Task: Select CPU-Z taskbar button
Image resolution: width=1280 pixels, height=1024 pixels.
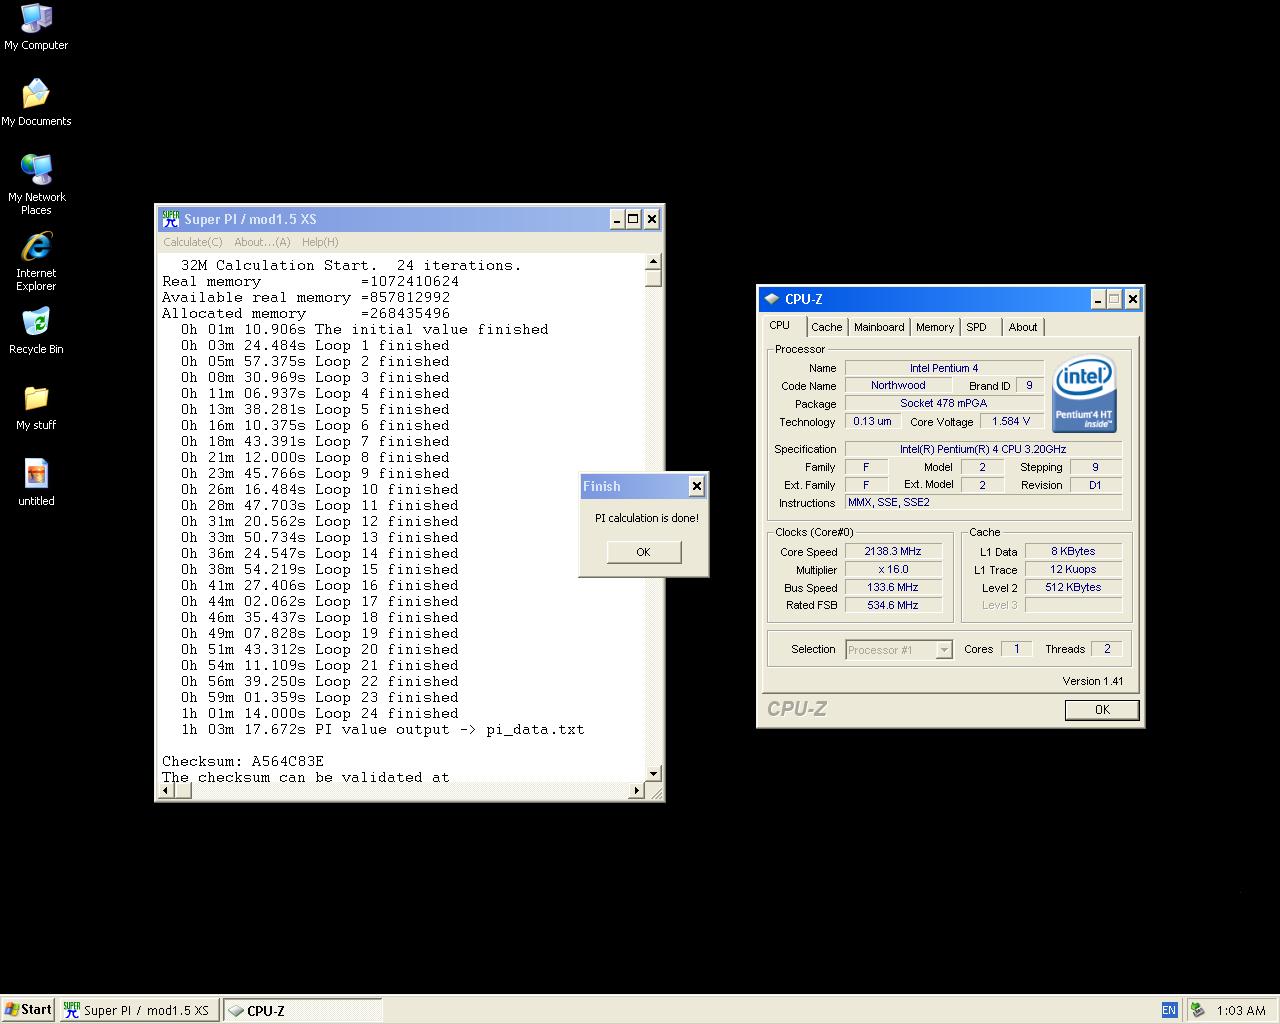Action: [302, 1010]
